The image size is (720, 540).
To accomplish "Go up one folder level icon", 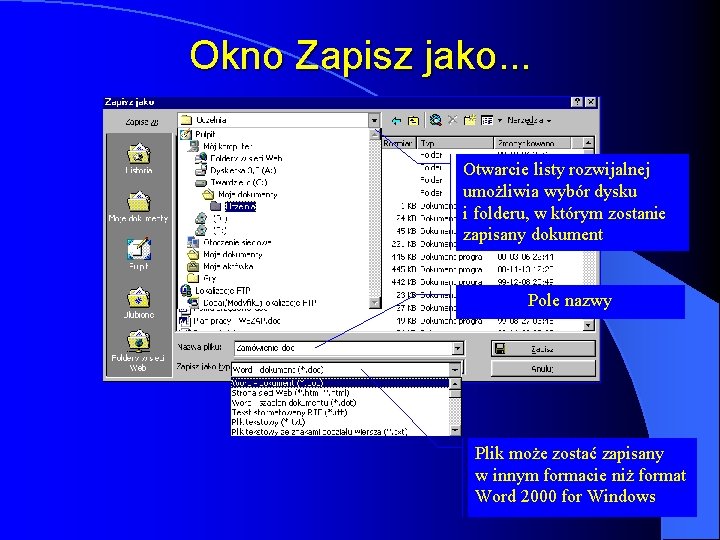I will click(414, 121).
